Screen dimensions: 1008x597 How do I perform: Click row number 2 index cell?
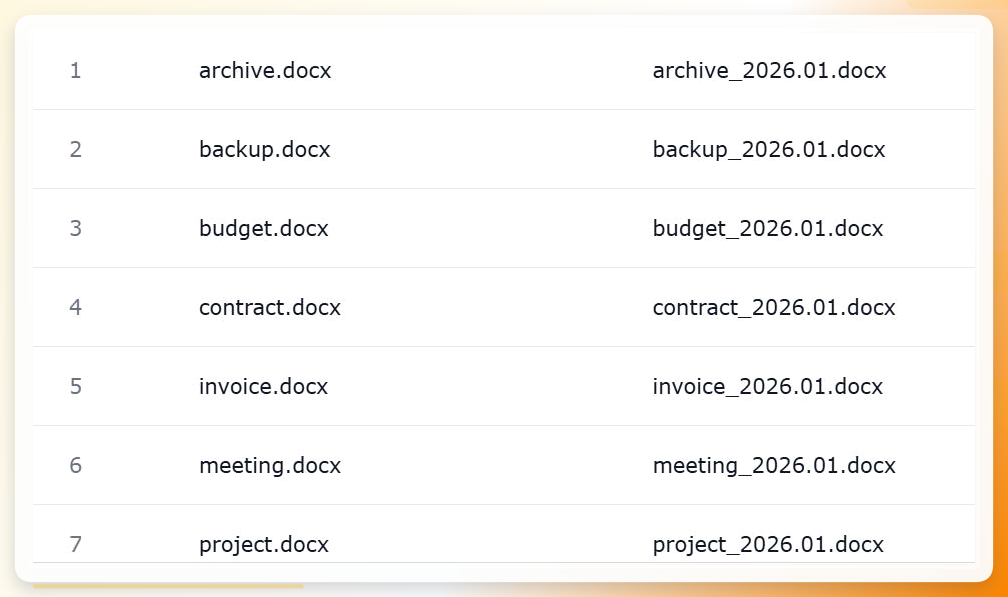(x=75, y=149)
